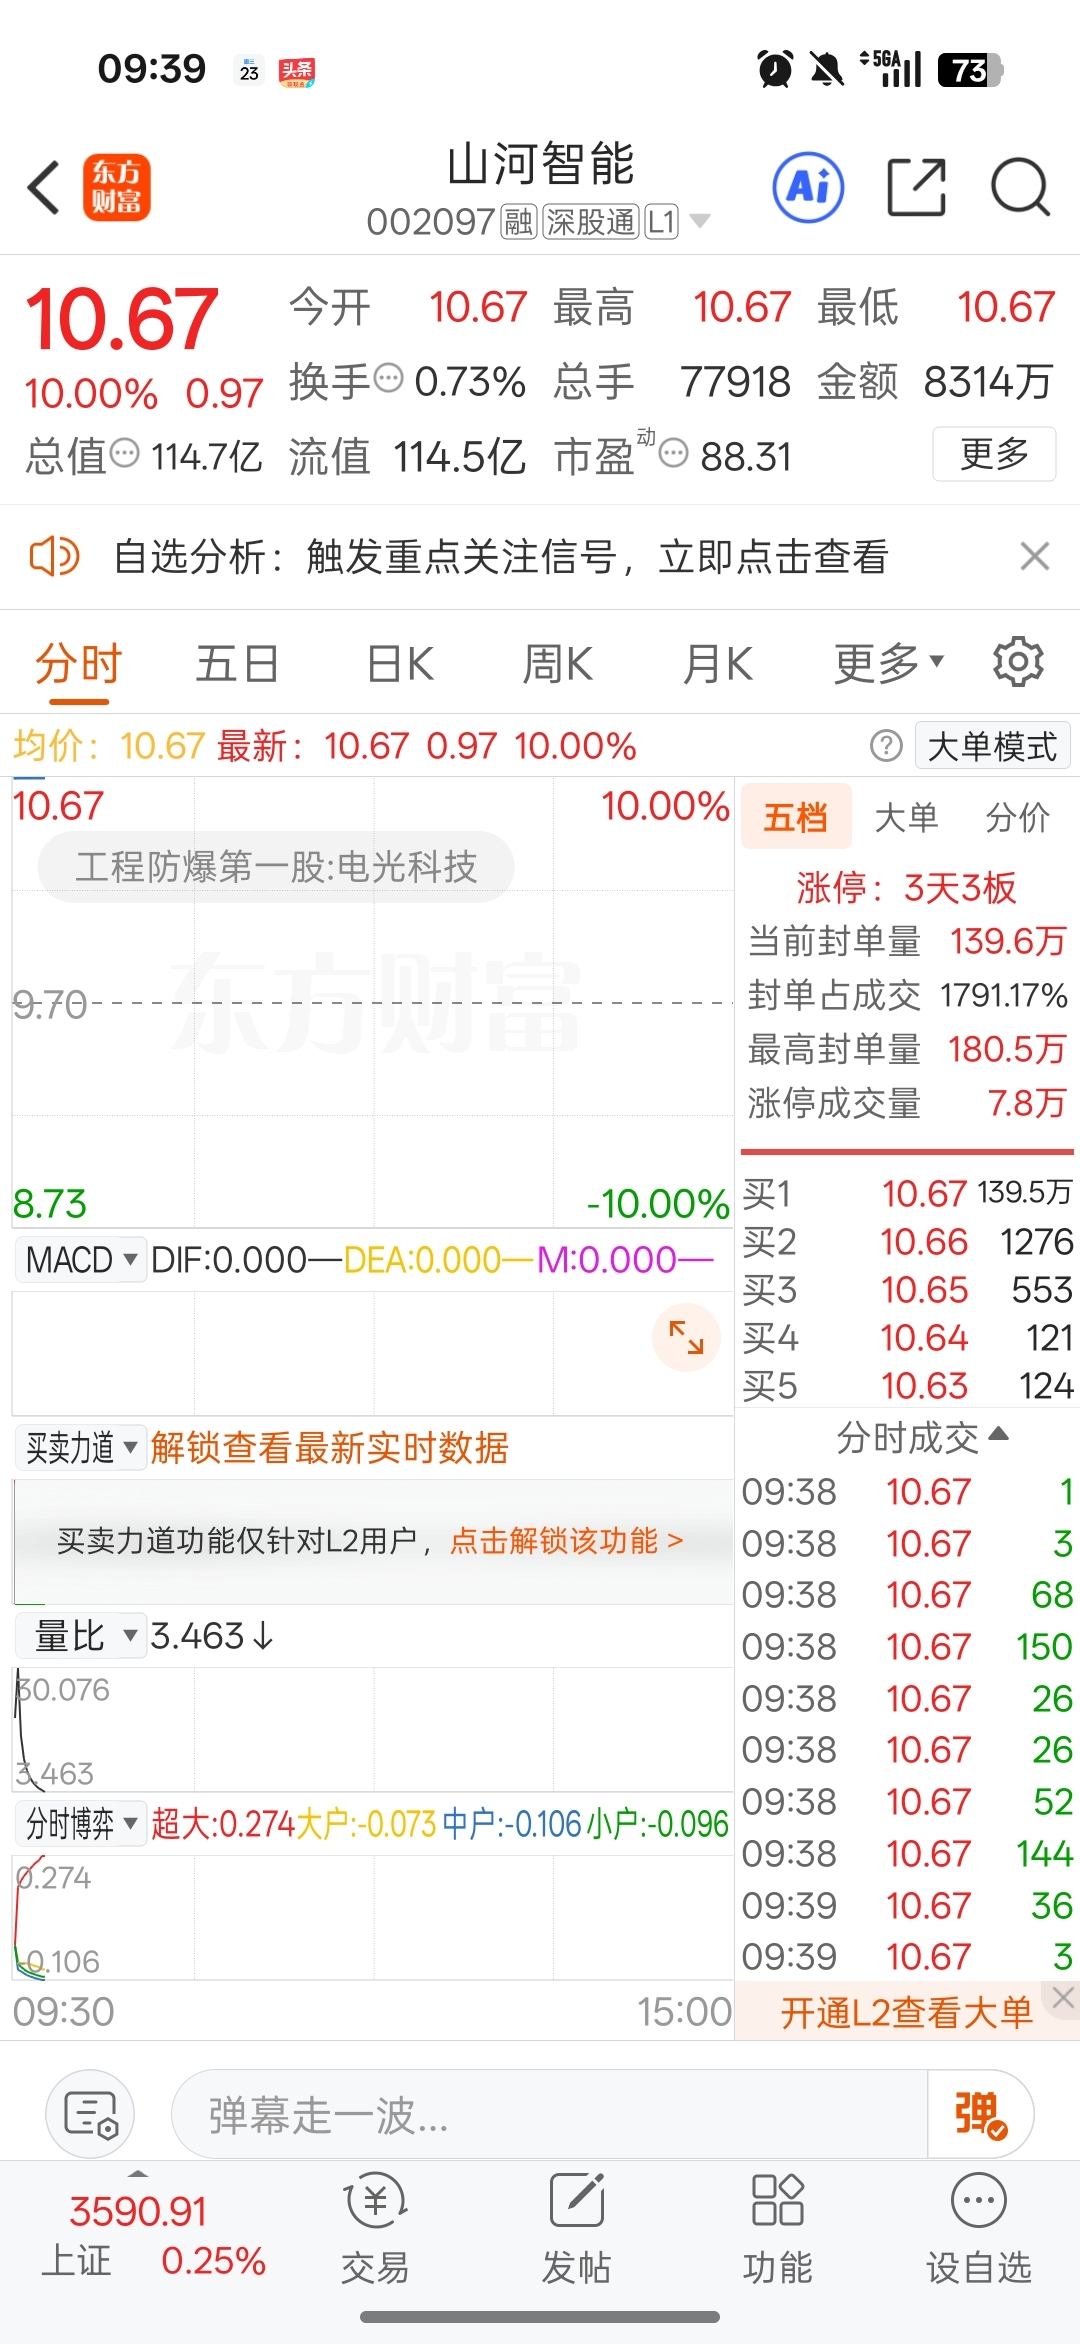The image size is (1080, 2344).
Task: Open the MACD indicator dropdown
Action: pos(81,1259)
